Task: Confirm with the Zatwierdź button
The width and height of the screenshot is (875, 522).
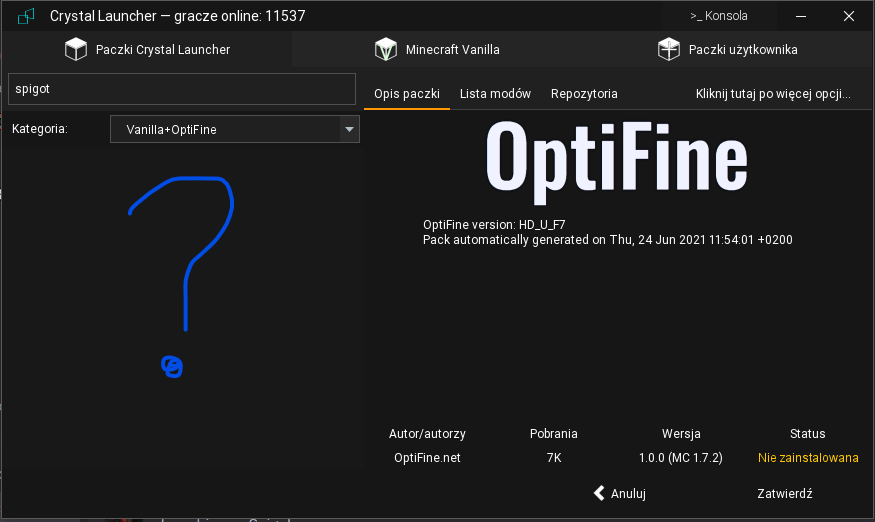Action: pos(785,494)
